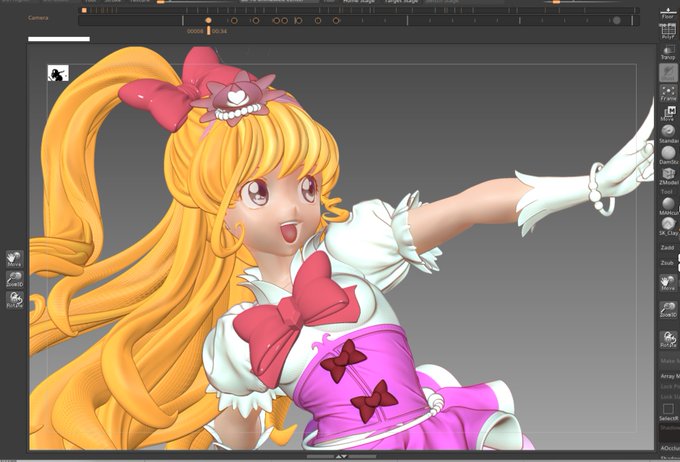Select filled orange keyframe on Camera track
This screenshot has width=680, height=462.
(208, 20)
